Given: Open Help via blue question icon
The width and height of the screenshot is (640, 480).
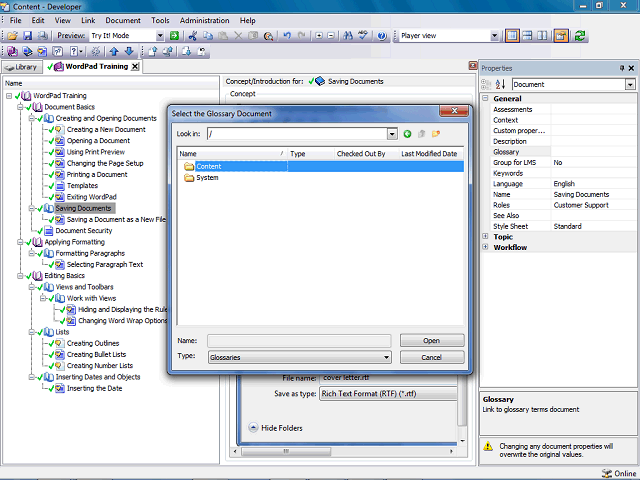Looking at the screenshot, I should (382, 36).
